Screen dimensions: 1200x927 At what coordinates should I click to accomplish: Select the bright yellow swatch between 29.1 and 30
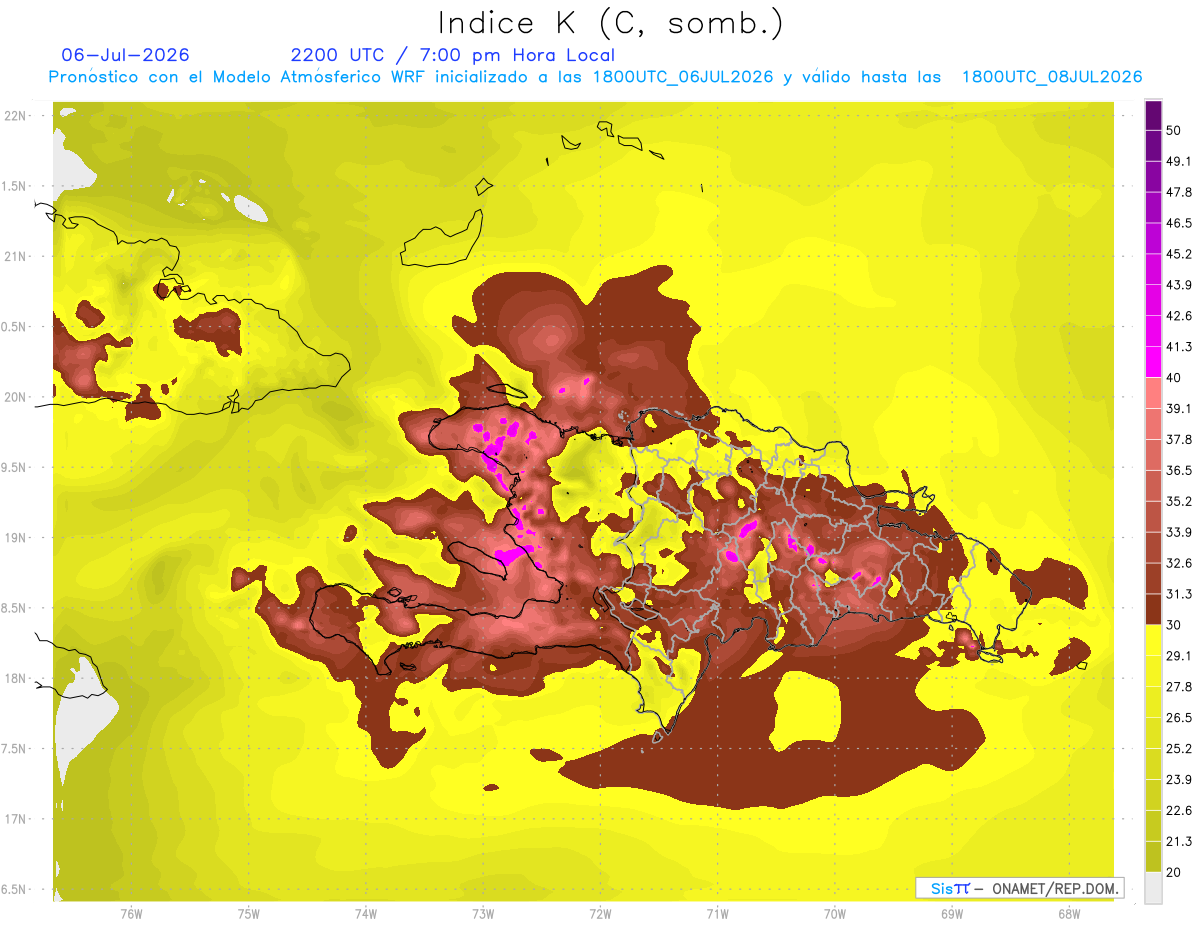(x=1153, y=640)
